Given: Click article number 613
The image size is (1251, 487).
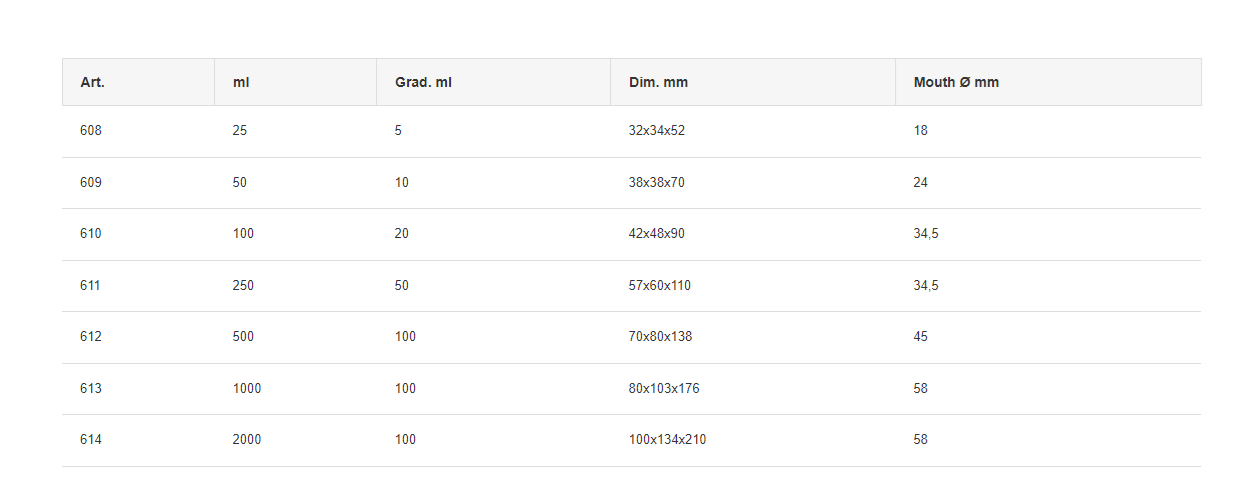Looking at the screenshot, I should point(91,389).
